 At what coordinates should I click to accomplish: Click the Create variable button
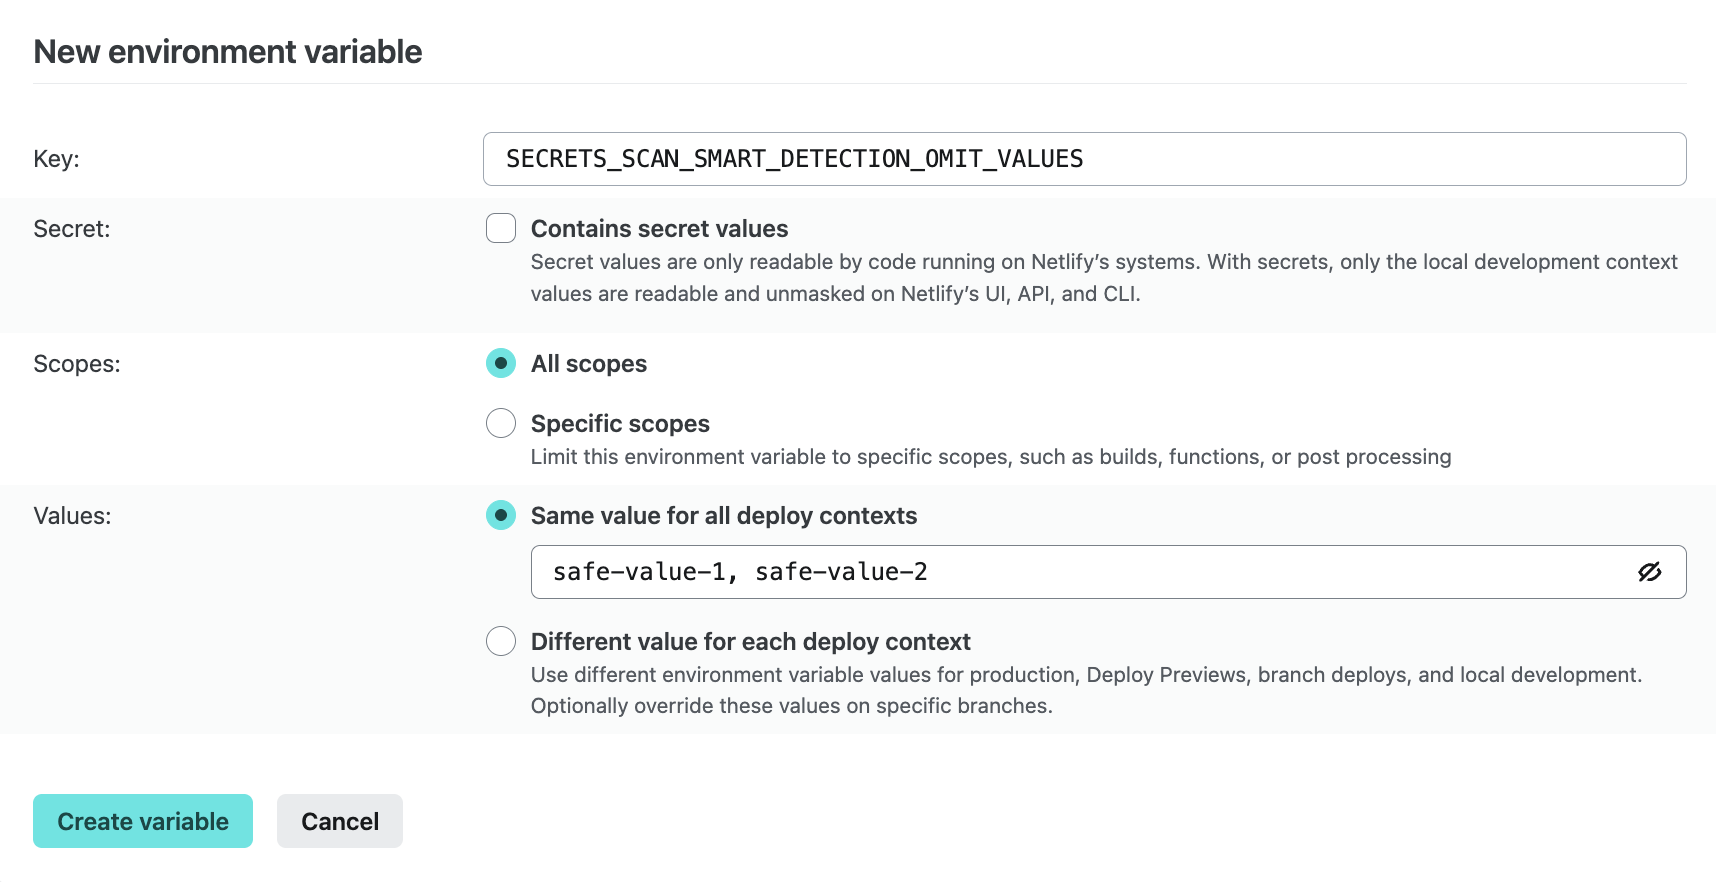(x=143, y=821)
